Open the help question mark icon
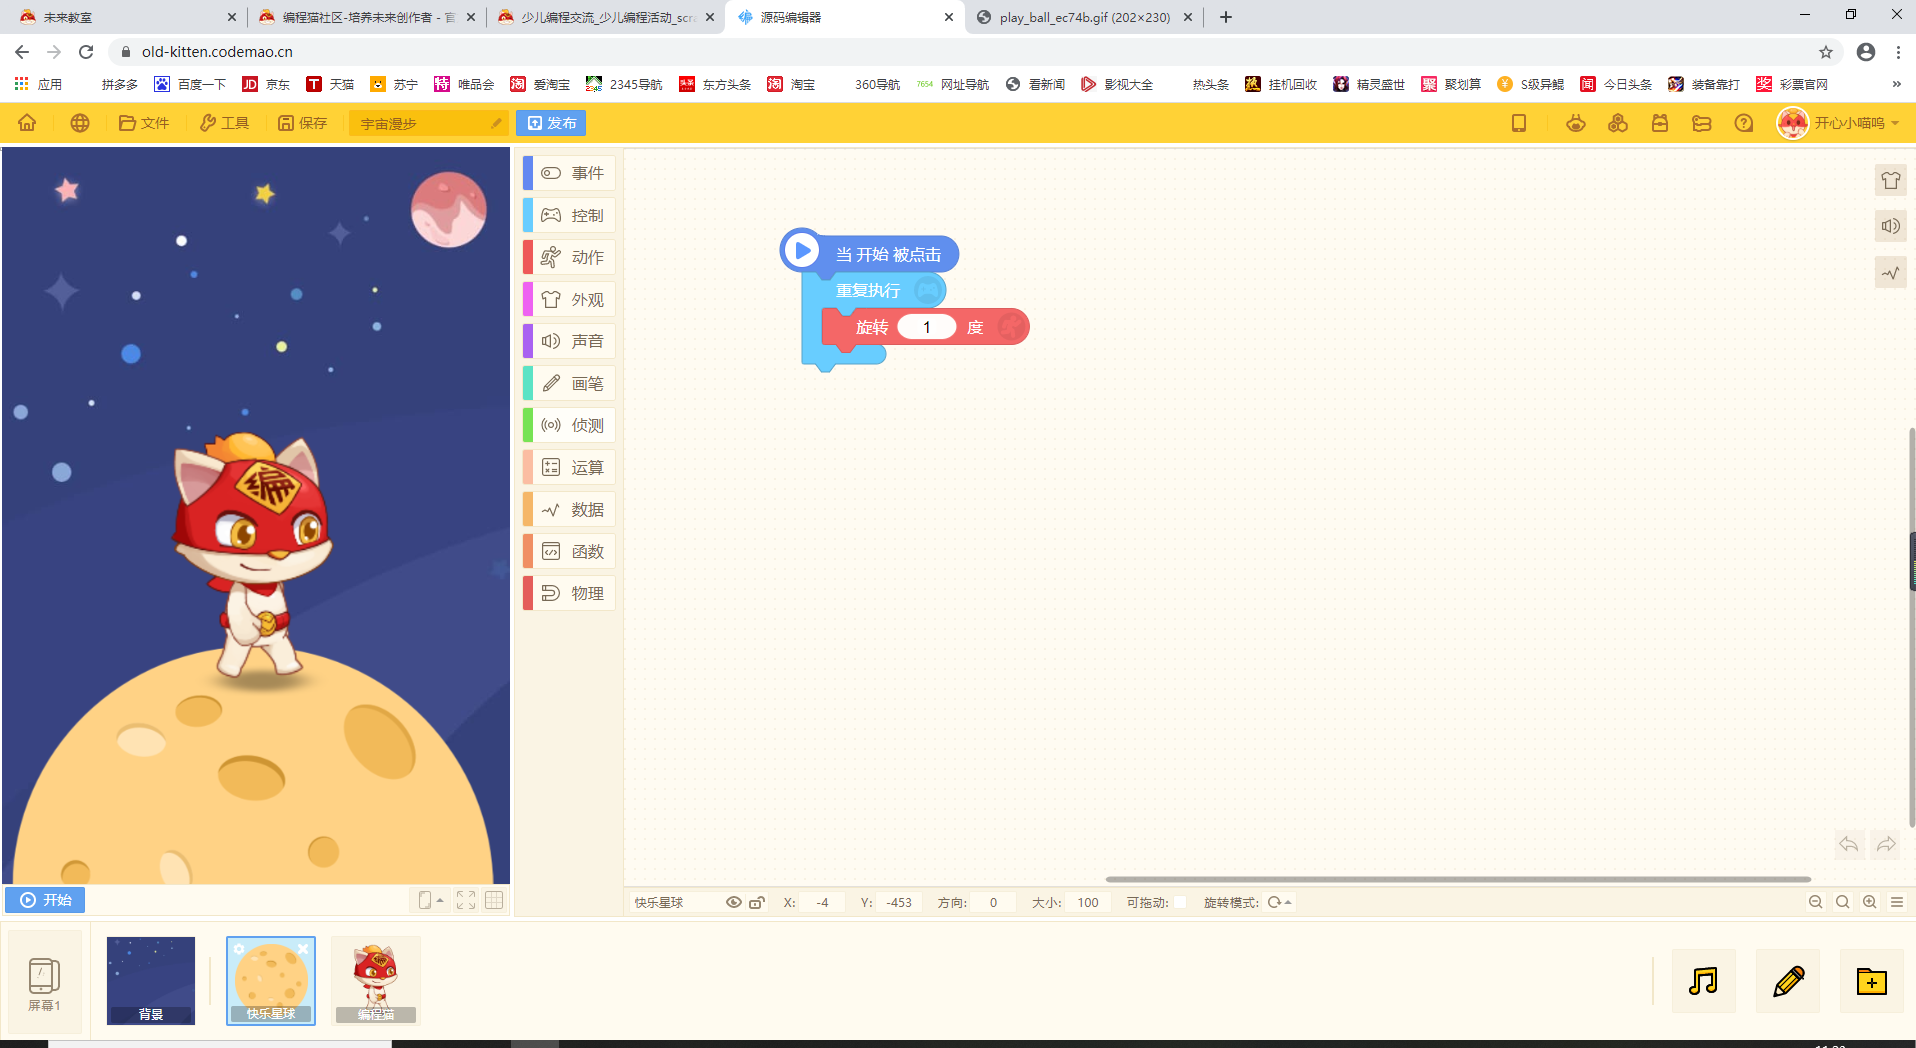This screenshot has height=1048, width=1916. pyautogui.click(x=1744, y=123)
